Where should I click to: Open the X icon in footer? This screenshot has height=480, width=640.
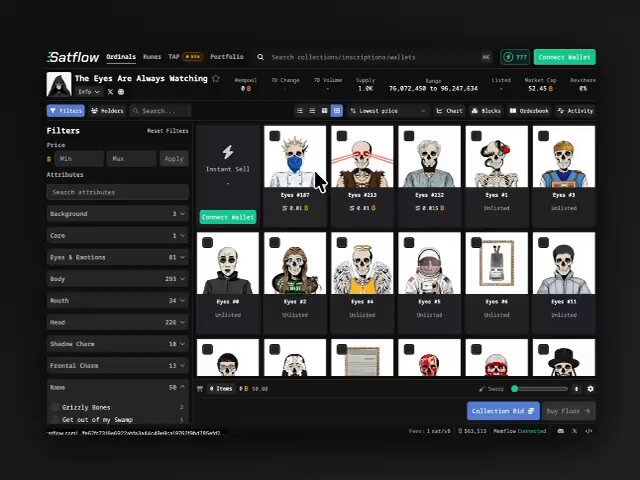click(575, 431)
